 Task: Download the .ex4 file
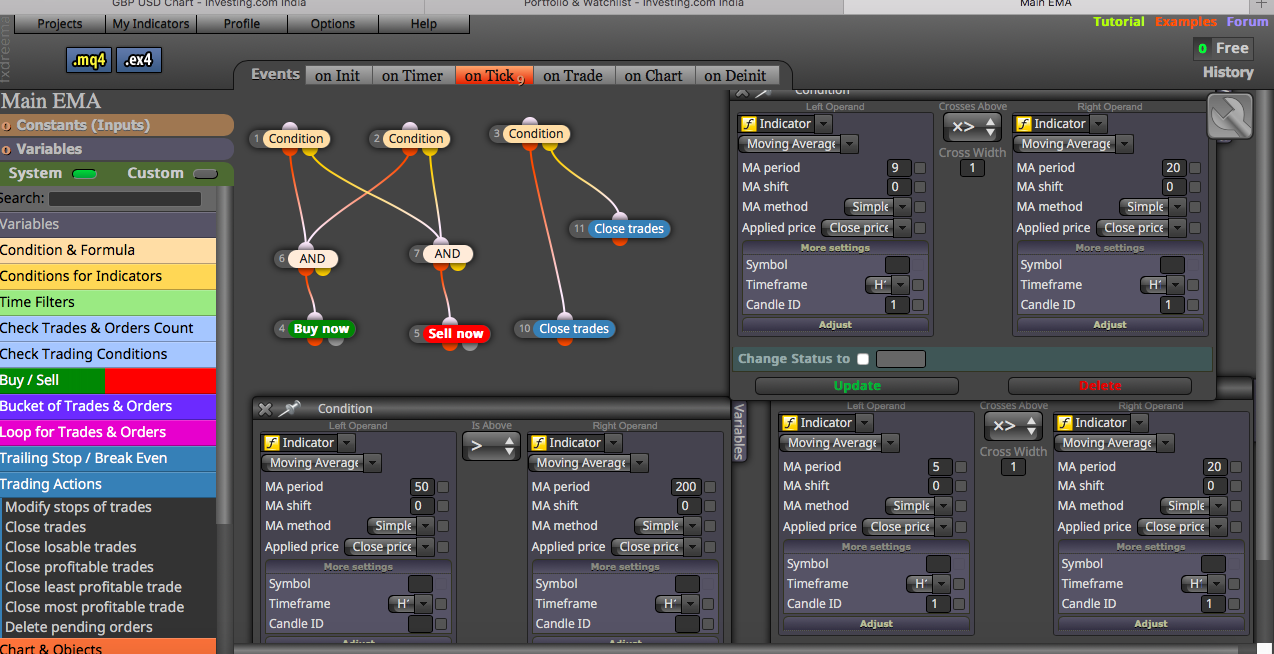(x=138, y=60)
